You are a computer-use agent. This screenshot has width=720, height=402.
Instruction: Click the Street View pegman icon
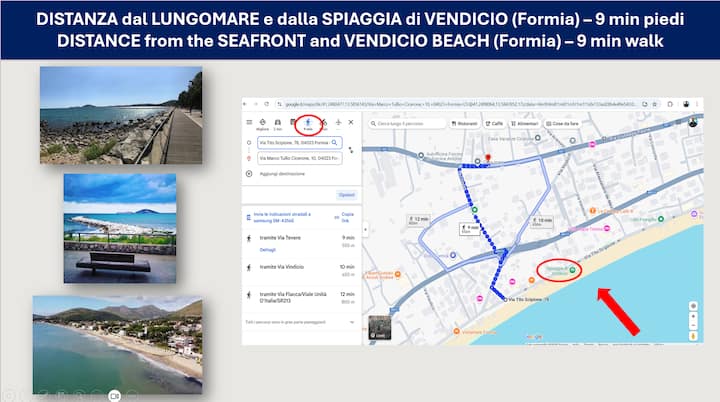coord(693,336)
